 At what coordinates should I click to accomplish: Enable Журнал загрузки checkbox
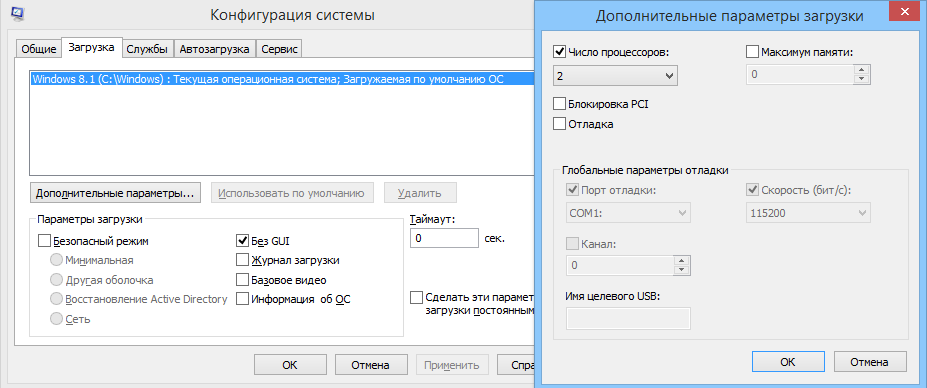point(242,260)
